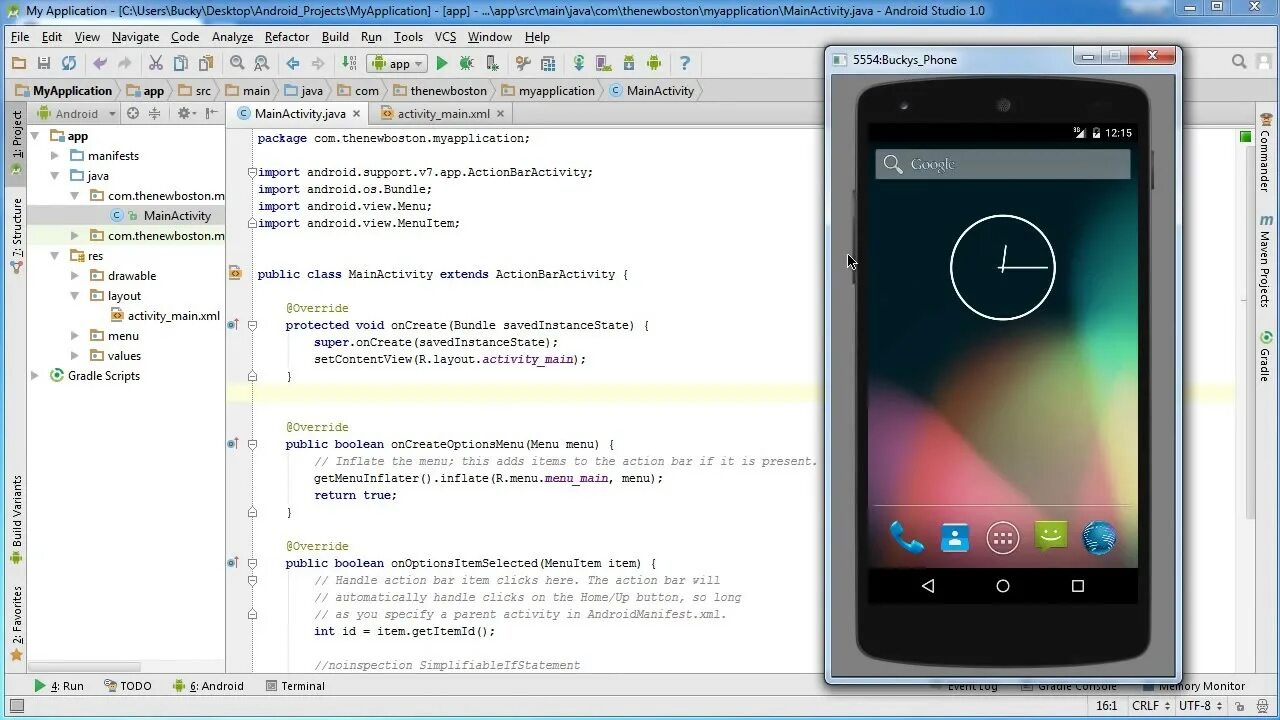Viewport: 1280px width, 720px height.
Task: Hide the project panel icon
Action: 211,113
